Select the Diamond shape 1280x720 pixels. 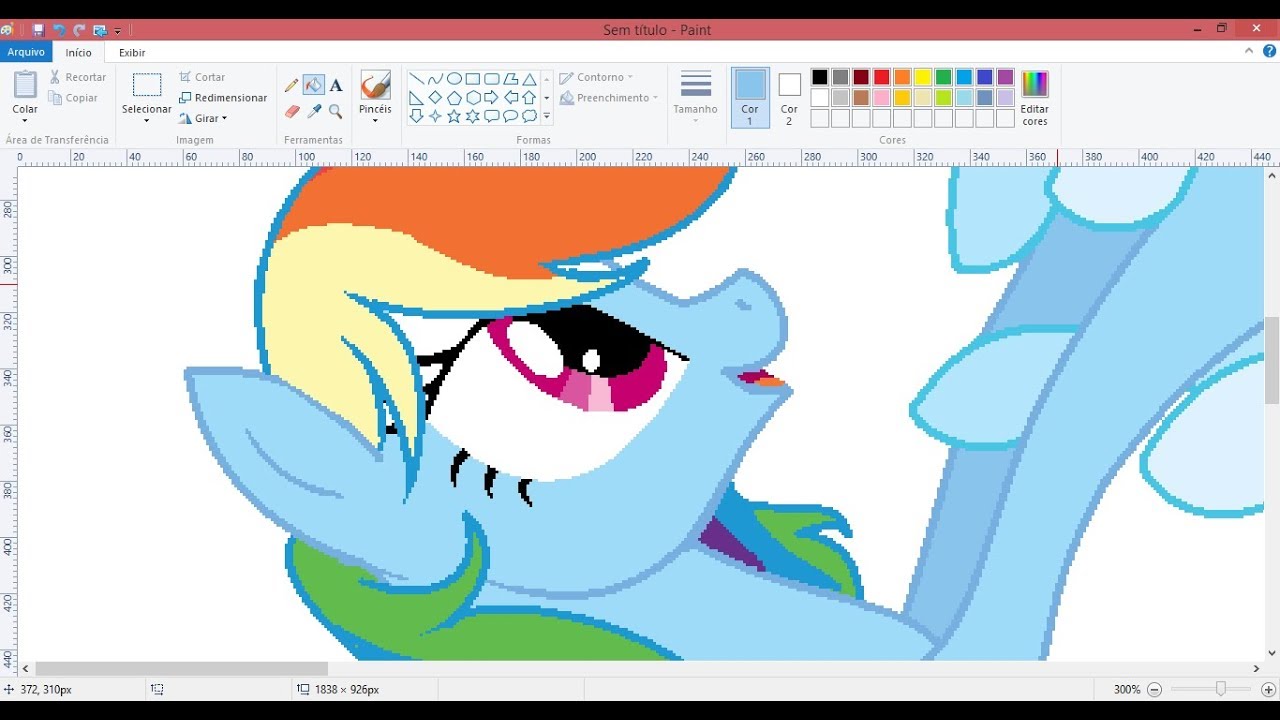tap(435, 98)
